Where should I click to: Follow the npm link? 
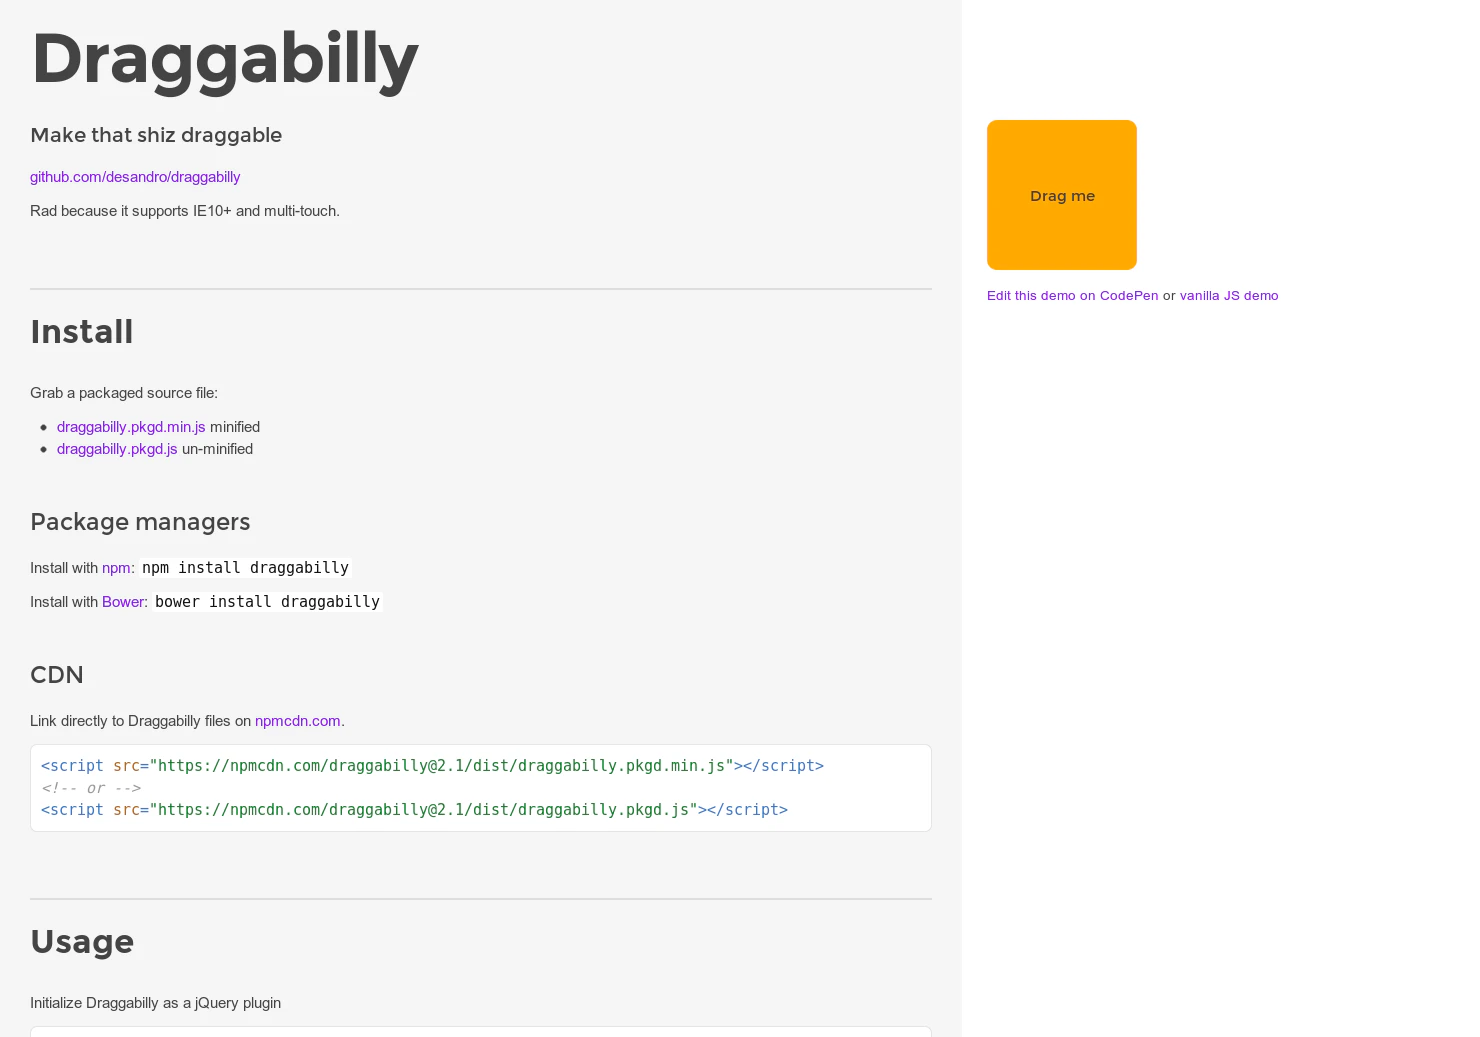116,568
